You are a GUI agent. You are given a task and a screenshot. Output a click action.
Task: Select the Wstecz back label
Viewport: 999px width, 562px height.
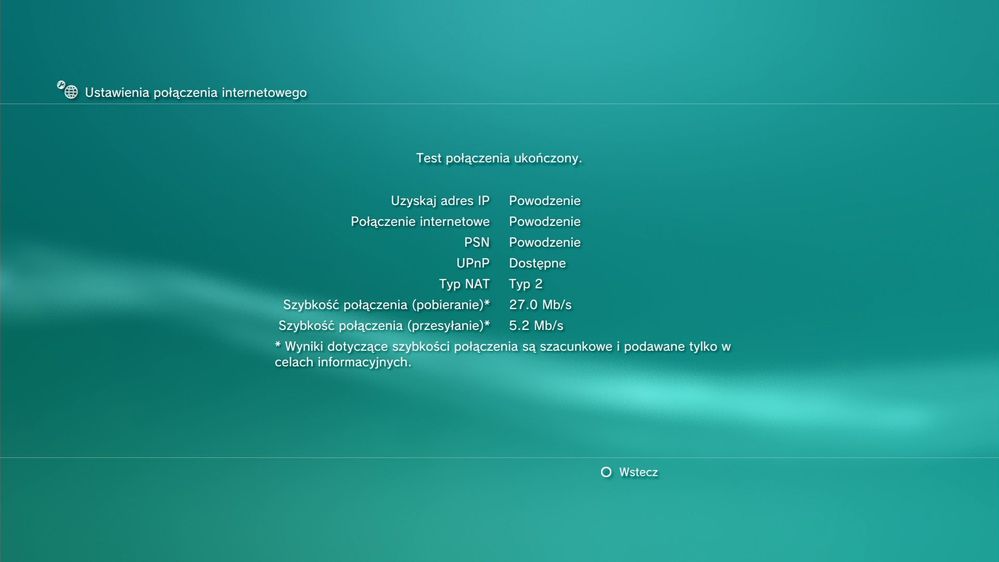pos(638,472)
